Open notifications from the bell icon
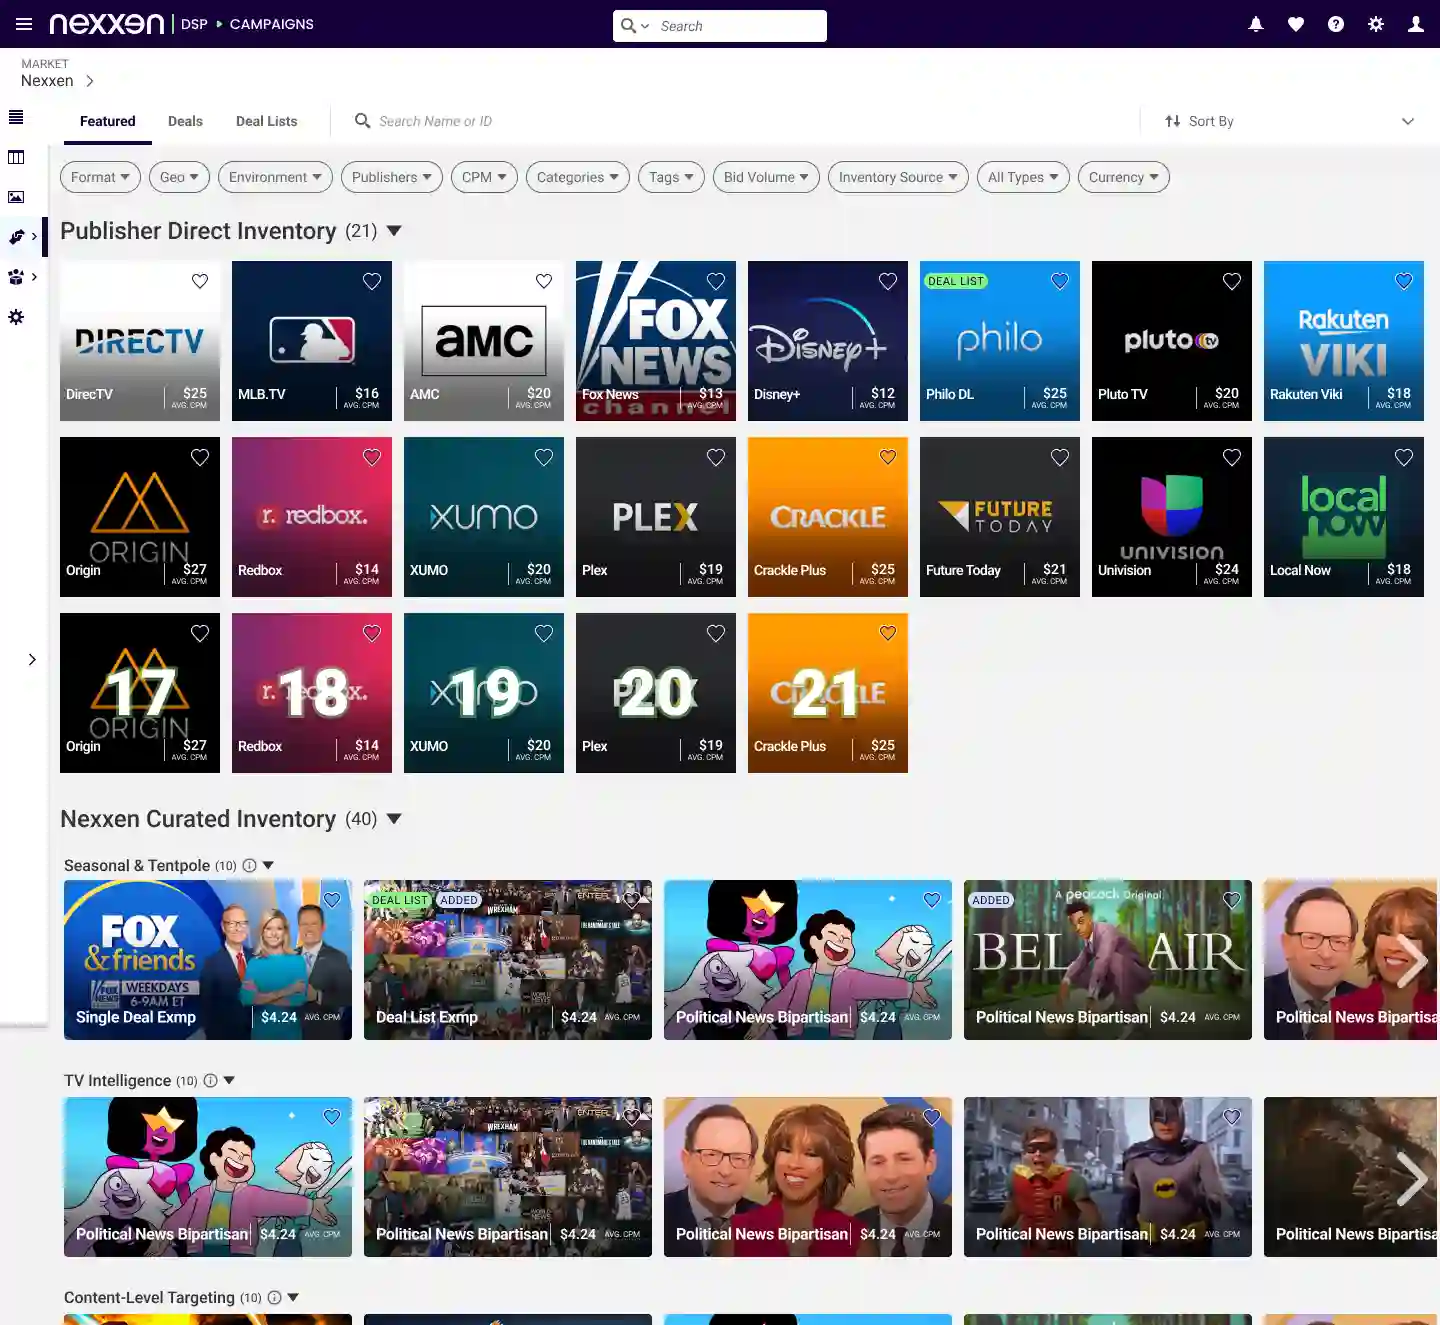The width and height of the screenshot is (1440, 1325). pyautogui.click(x=1256, y=24)
